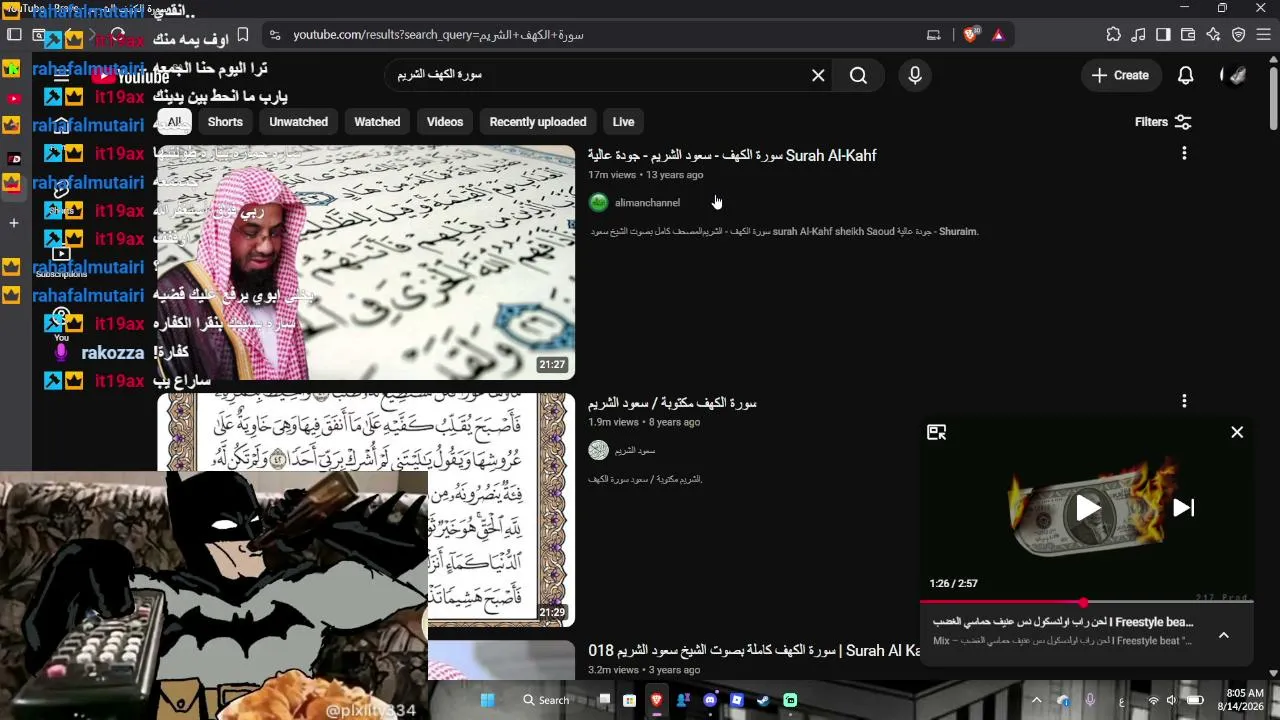Click the taskbar Search box
This screenshot has height=720, width=1280.
tap(546, 700)
